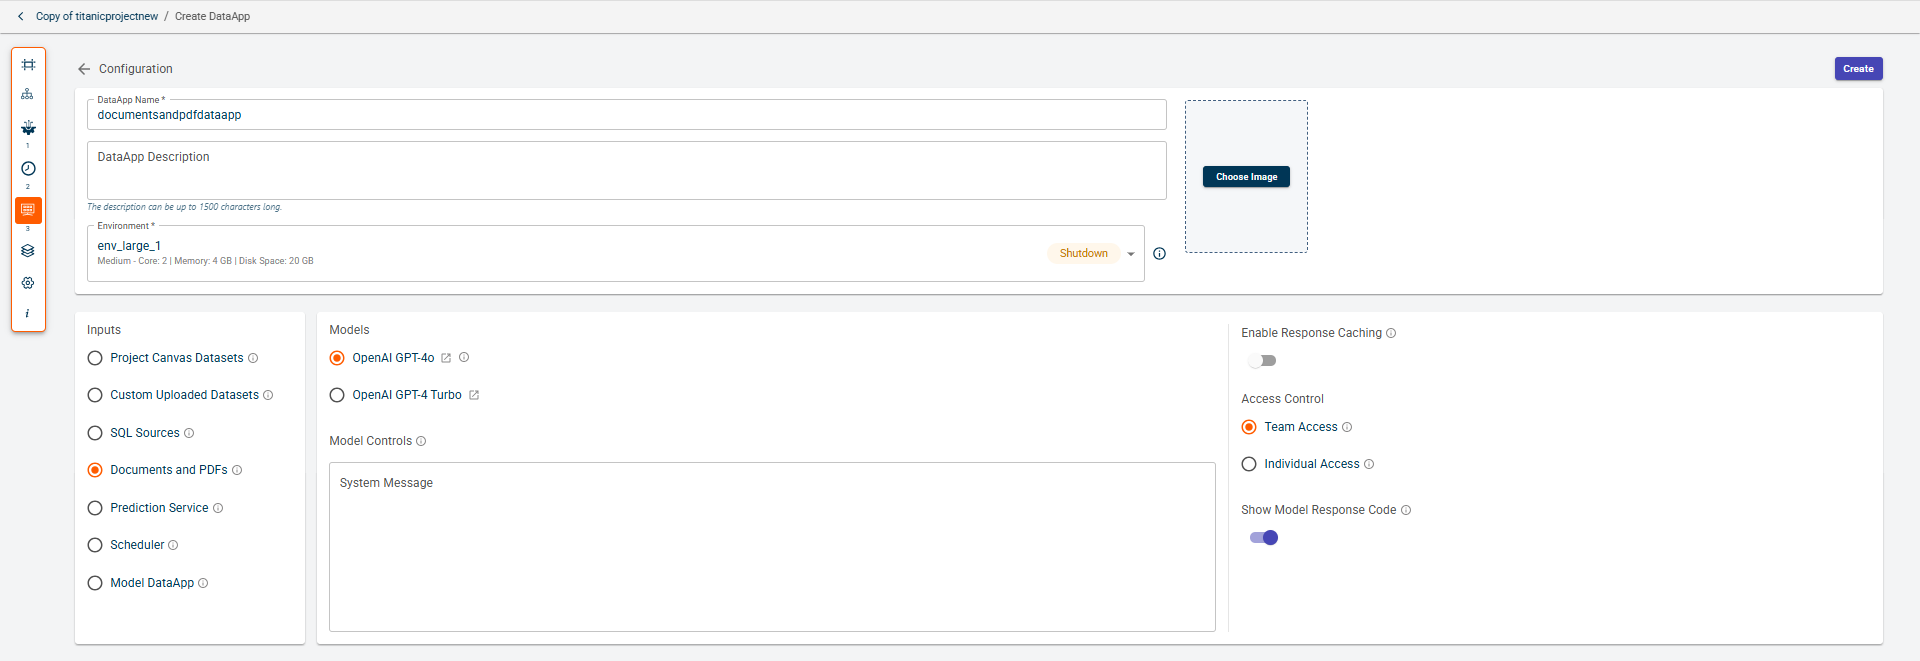
Task: Select the Individual Access radio button
Action: click(x=1249, y=464)
